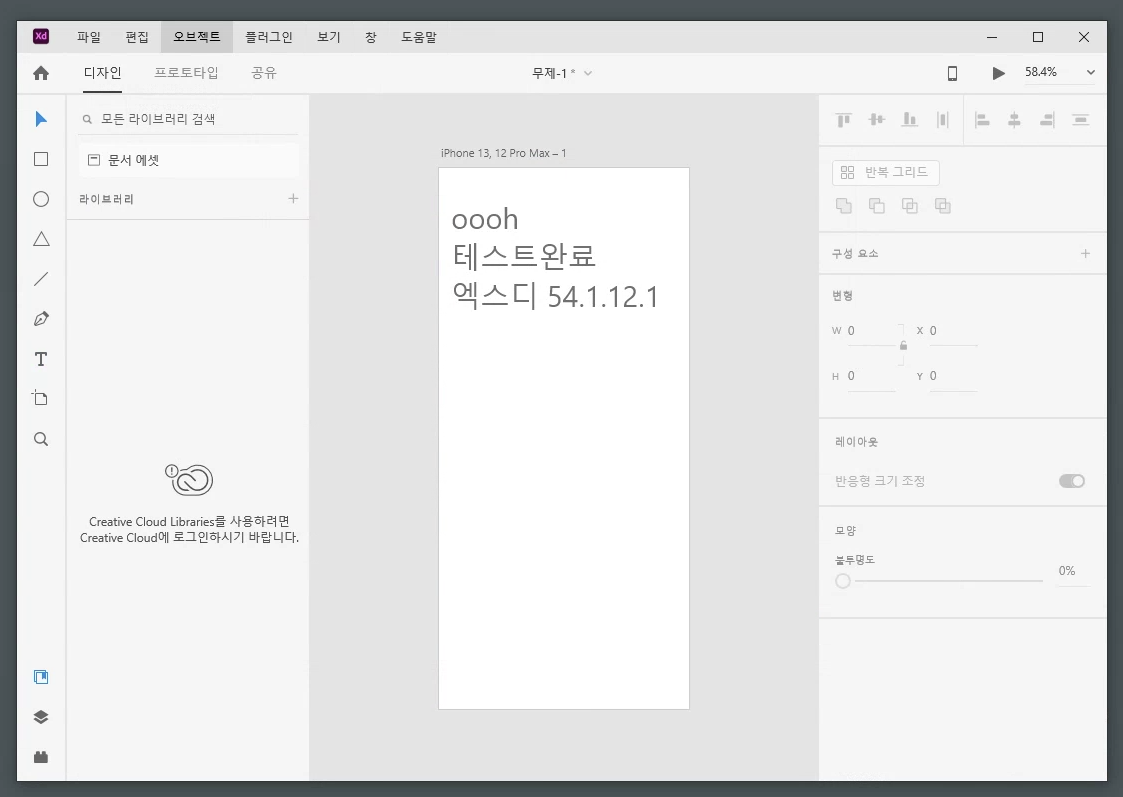Screen dimensions: 1123x797
Task: Switch to the 프로토타입 tab
Action: pyautogui.click(x=186, y=73)
